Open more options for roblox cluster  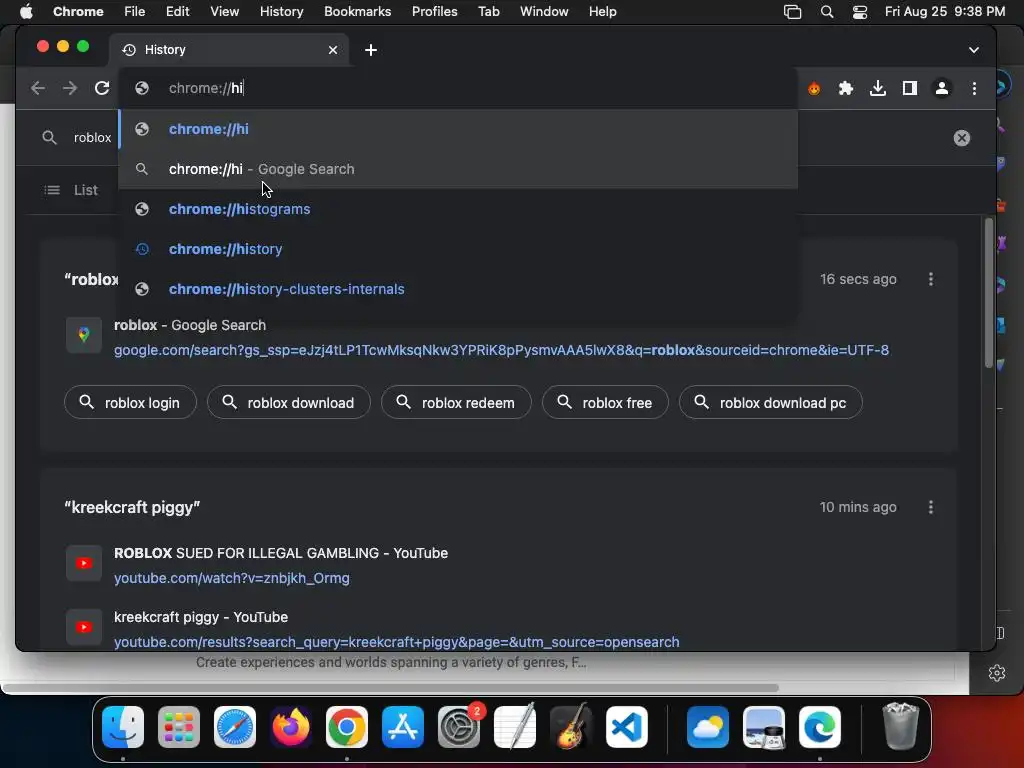931,280
